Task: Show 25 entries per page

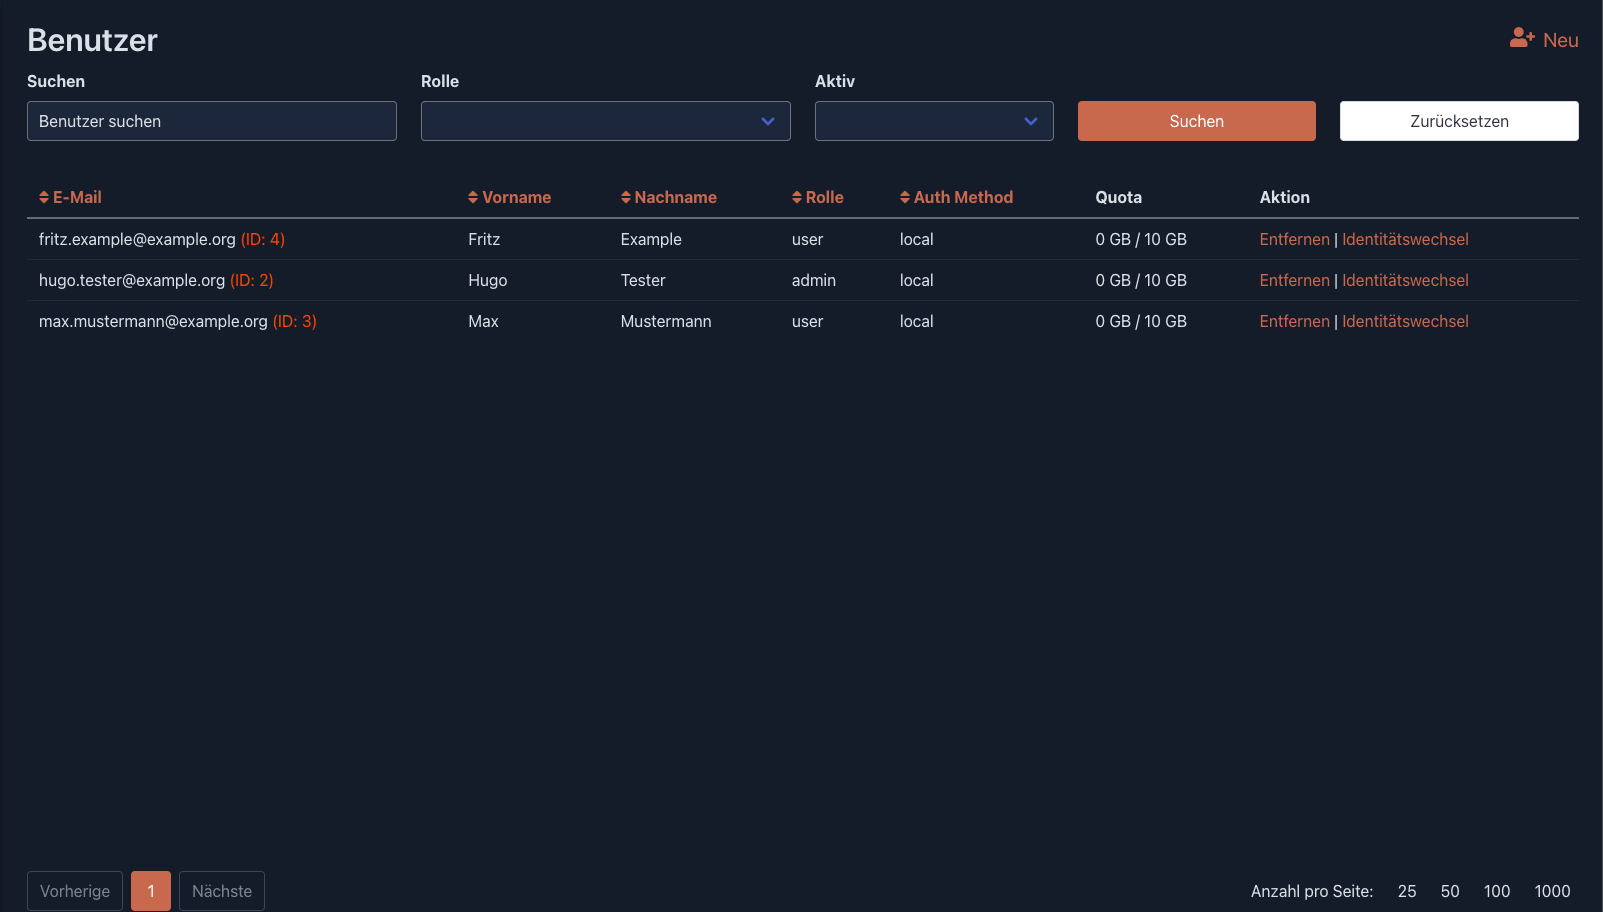Action: pyautogui.click(x=1407, y=891)
